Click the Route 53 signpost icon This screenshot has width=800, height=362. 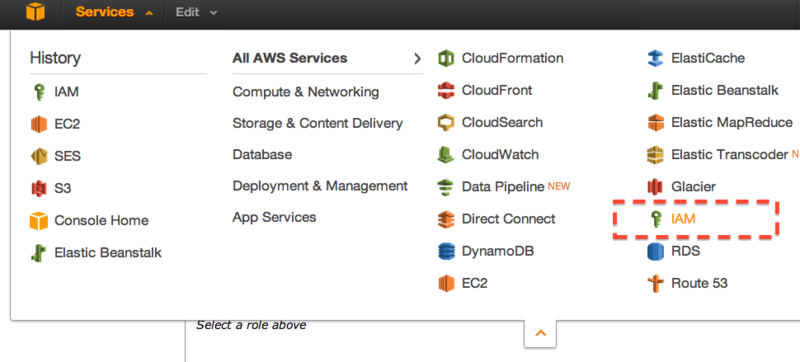pyautogui.click(x=655, y=283)
